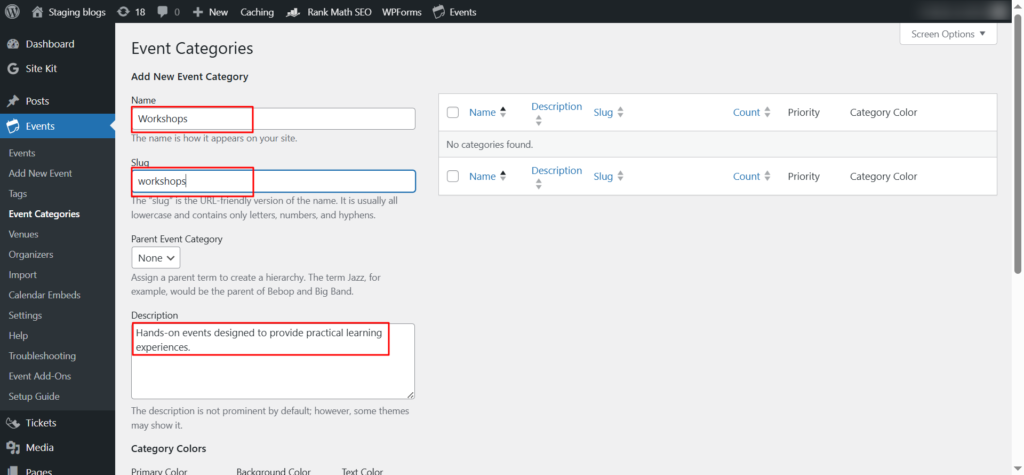Tick select-all checkbox in table header
Screen dimensions: 1024x475
(453, 112)
